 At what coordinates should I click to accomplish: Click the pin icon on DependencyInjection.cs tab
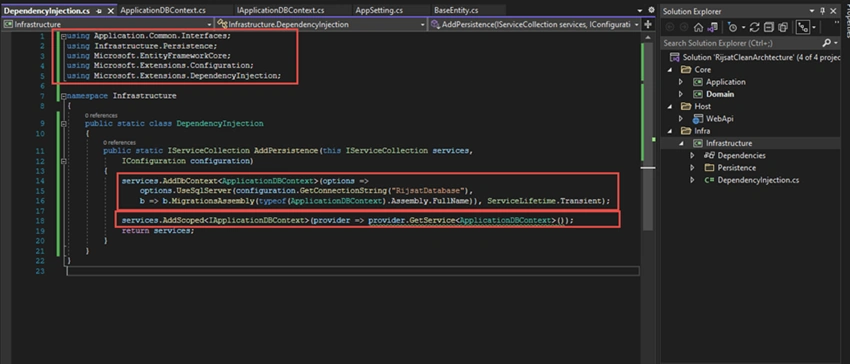pos(99,11)
